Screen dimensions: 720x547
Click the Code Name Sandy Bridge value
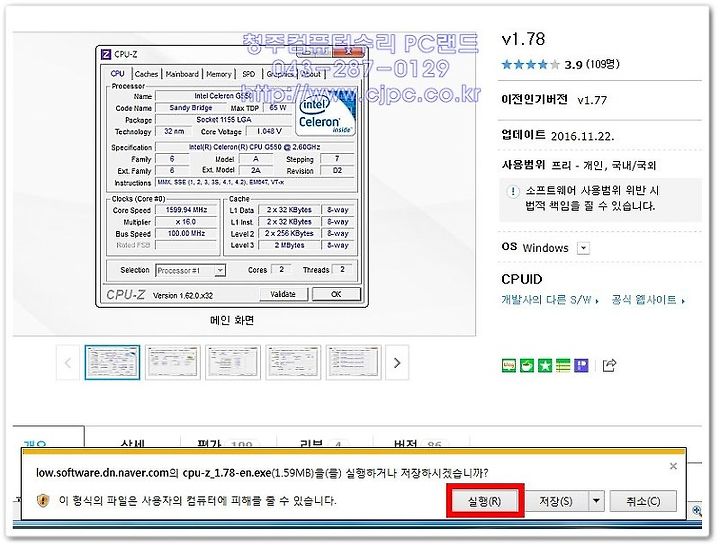(x=191, y=108)
